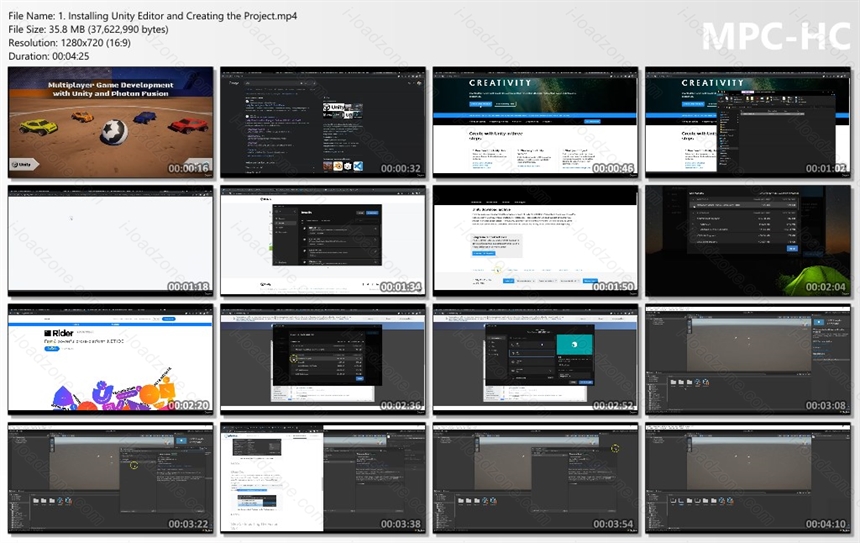This screenshot has width=860, height=543.
Task: Pick the final frame stamped 00:04:10
Action: pyautogui.click(x=748, y=478)
